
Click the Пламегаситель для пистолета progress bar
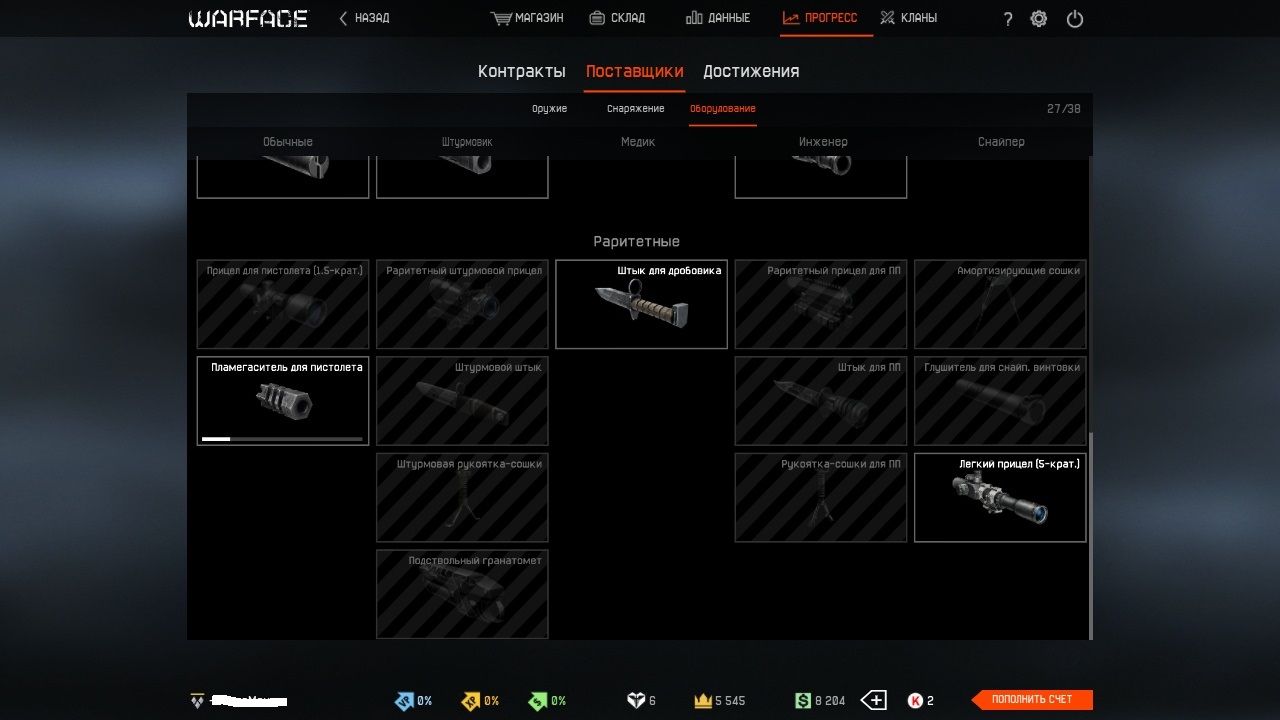click(x=282, y=438)
